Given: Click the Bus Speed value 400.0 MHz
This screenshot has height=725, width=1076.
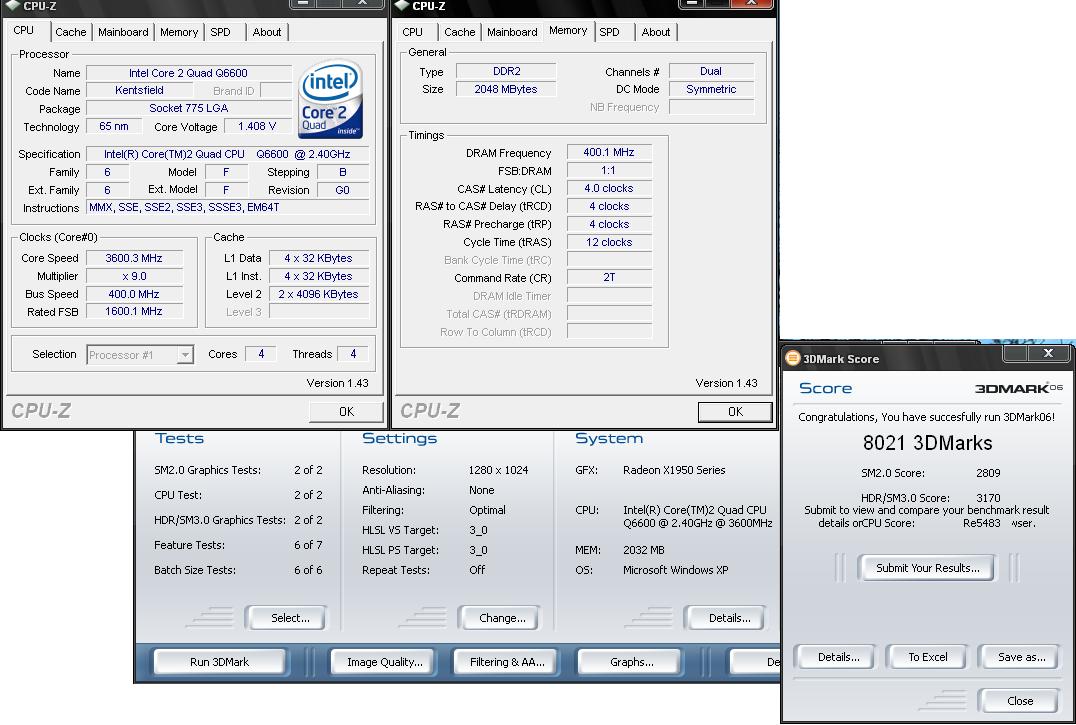Looking at the screenshot, I should [134, 294].
